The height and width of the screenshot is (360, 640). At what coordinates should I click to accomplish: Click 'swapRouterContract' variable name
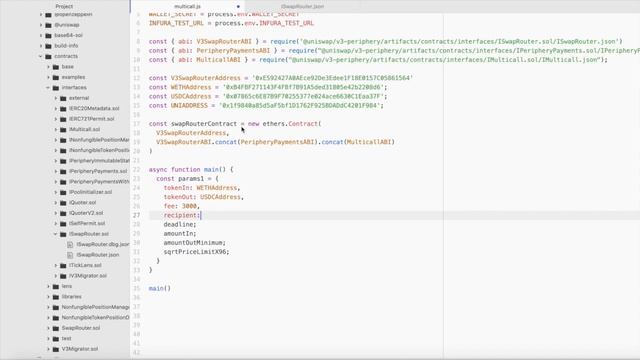click(204, 124)
